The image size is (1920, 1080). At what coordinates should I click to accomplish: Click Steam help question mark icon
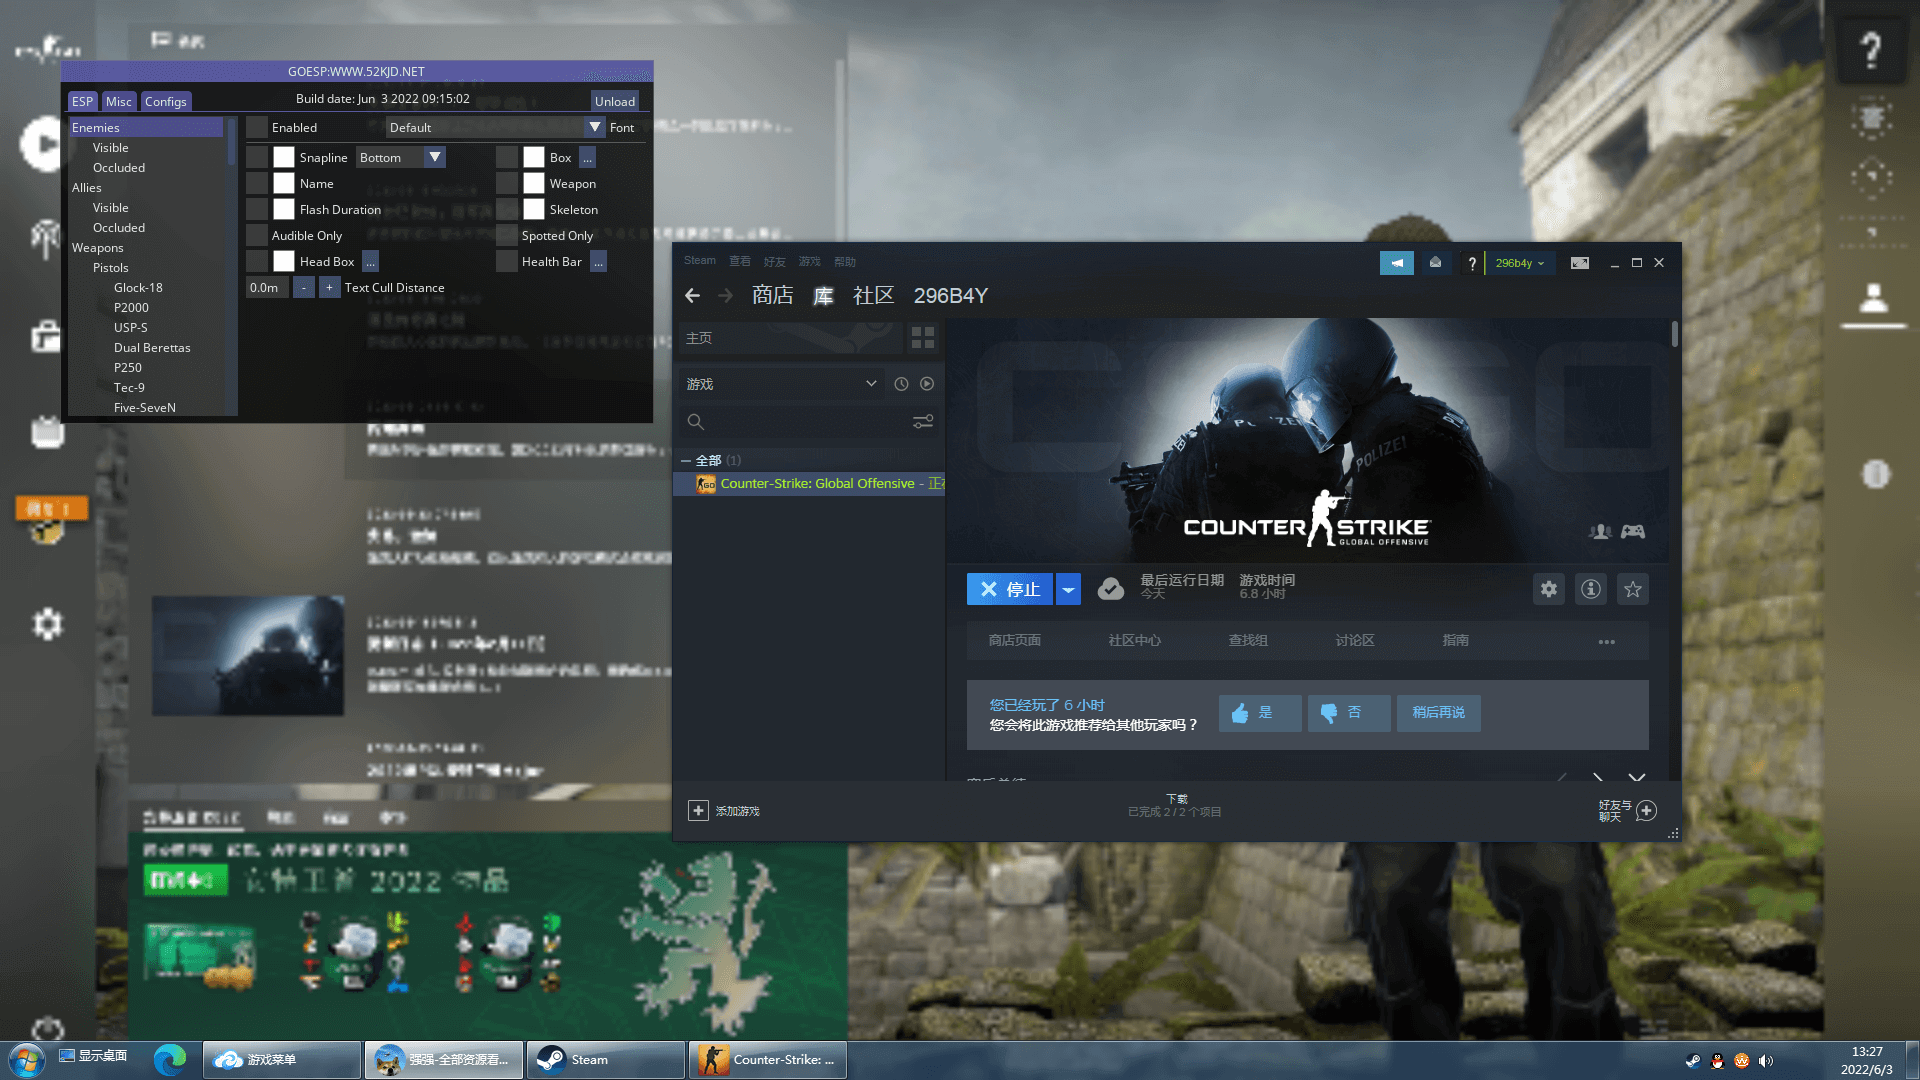[x=1472, y=263]
